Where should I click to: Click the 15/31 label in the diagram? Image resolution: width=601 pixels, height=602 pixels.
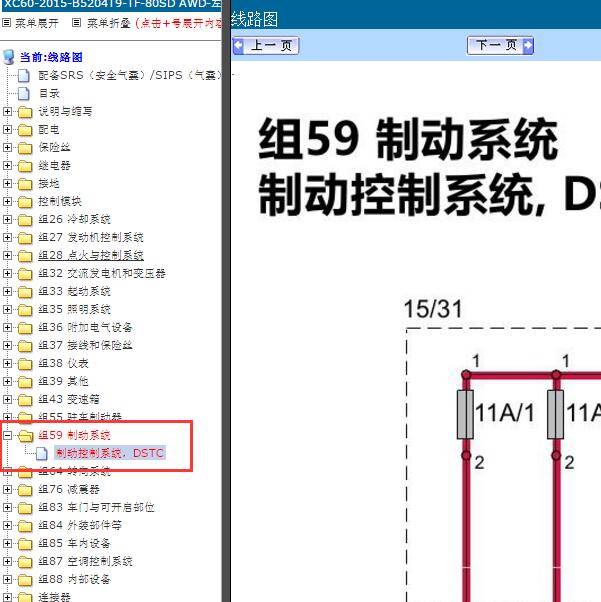[433, 309]
